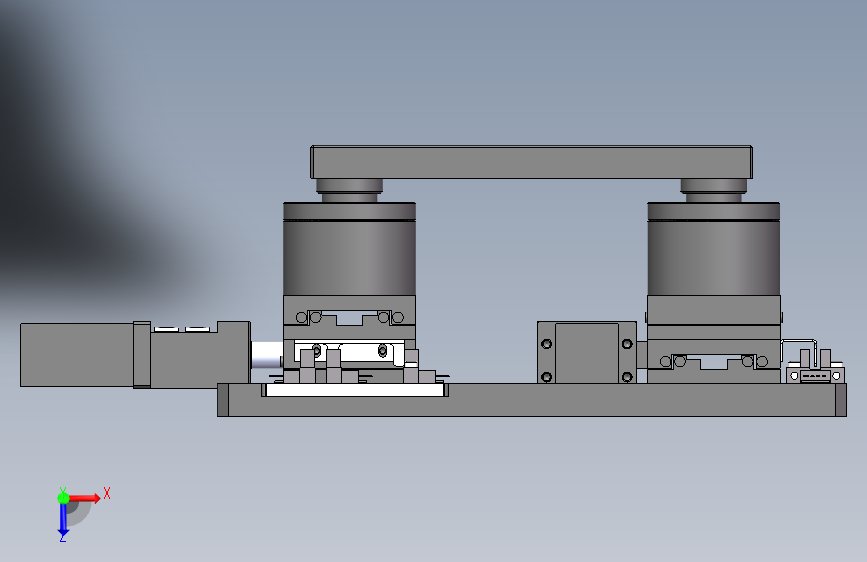Click the green Y origin of the triad
The height and width of the screenshot is (562, 867).
coord(63,498)
